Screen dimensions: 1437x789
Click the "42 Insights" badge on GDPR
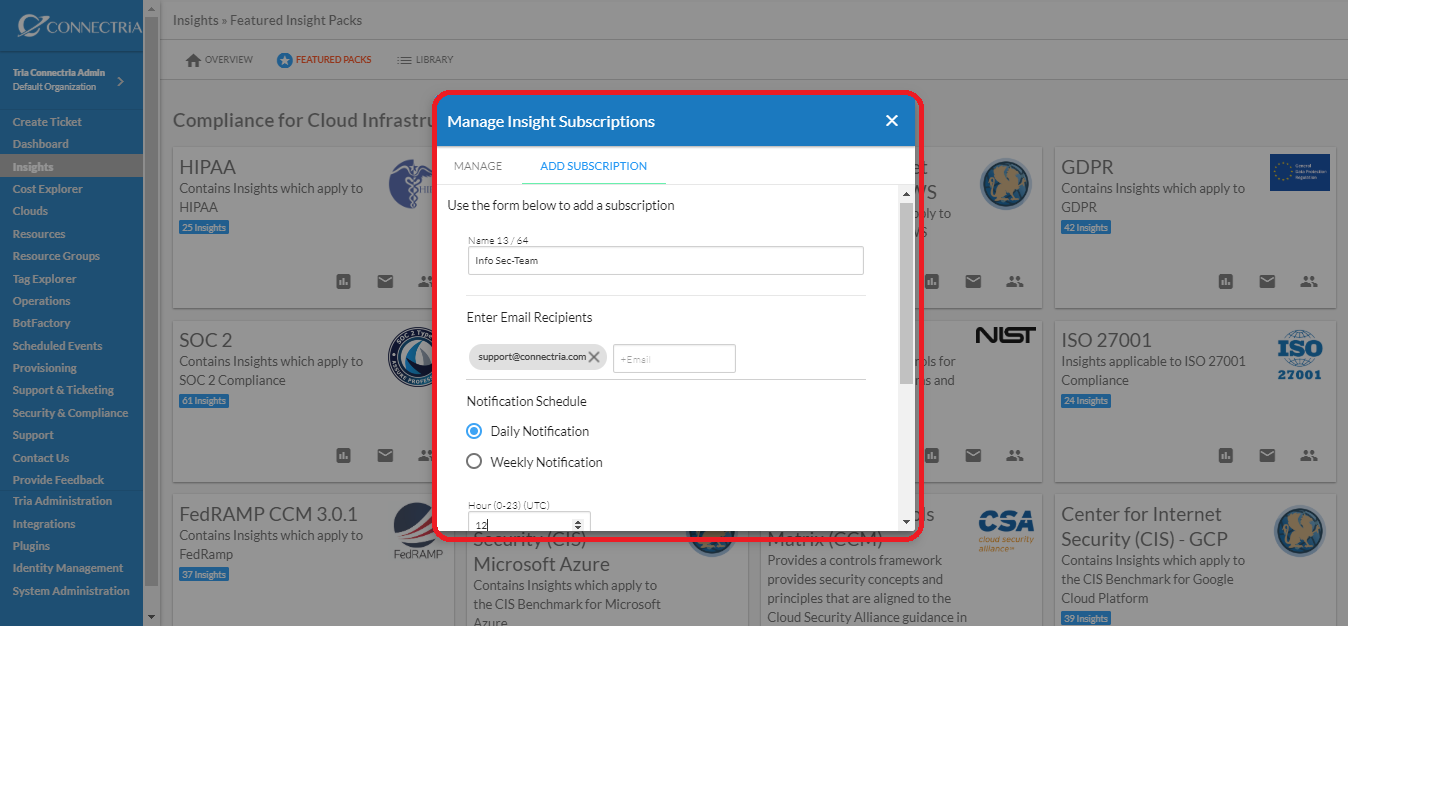1086,228
